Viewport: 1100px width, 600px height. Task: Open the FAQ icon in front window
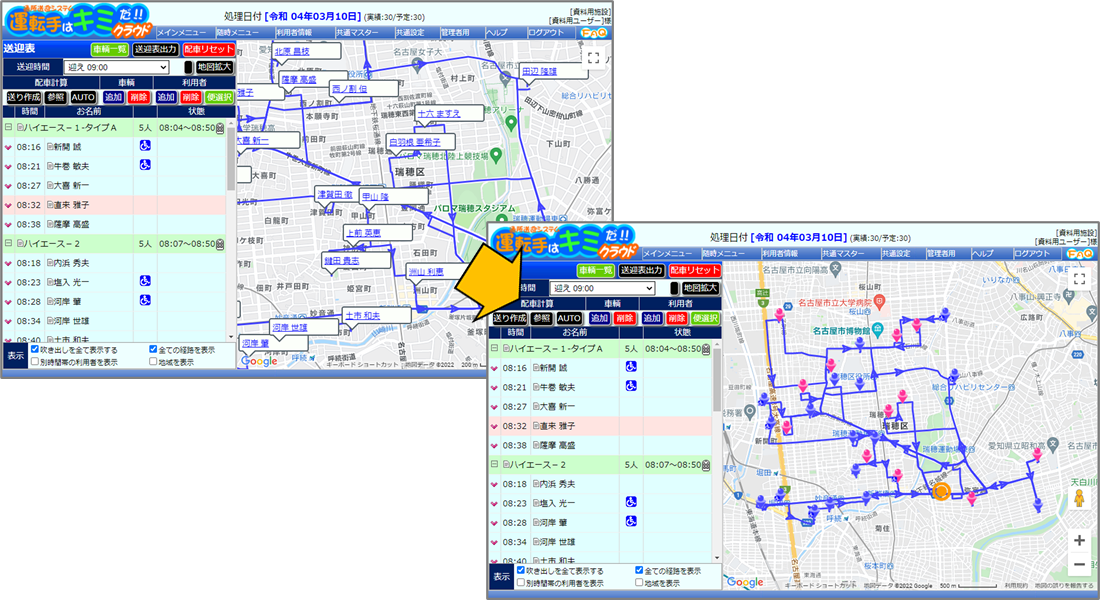coord(1080,254)
